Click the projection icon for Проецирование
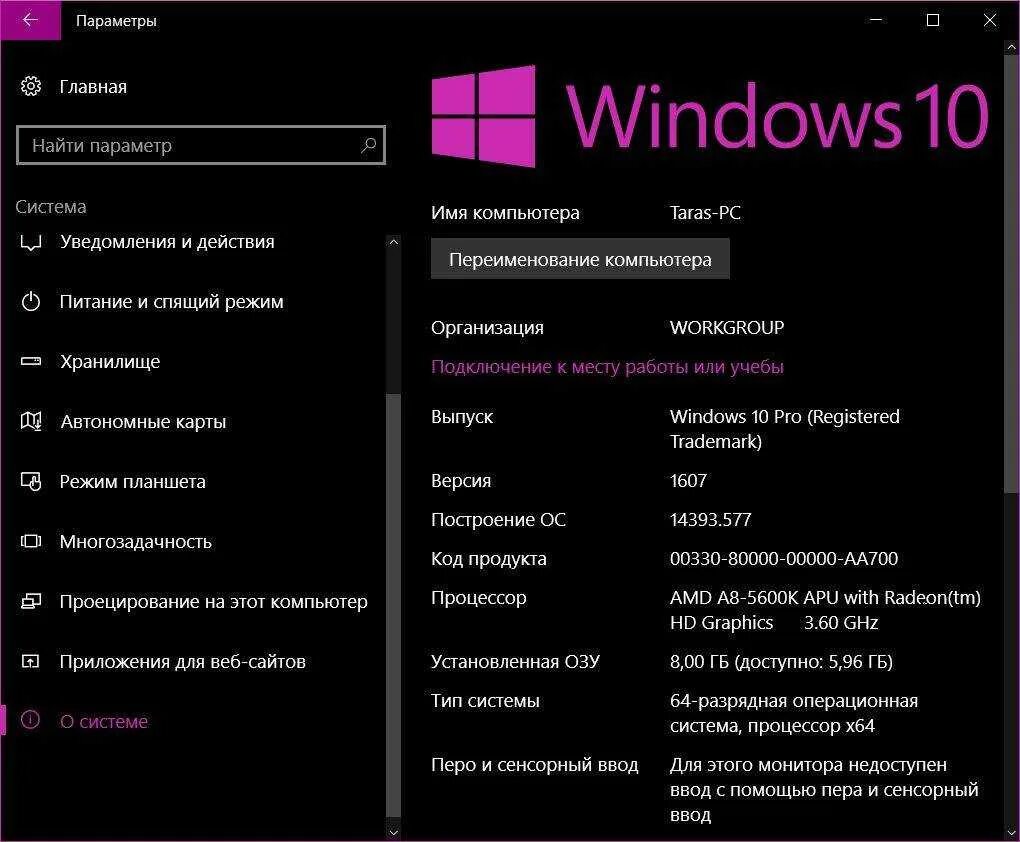1020x842 pixels. (x=31, y=601)
